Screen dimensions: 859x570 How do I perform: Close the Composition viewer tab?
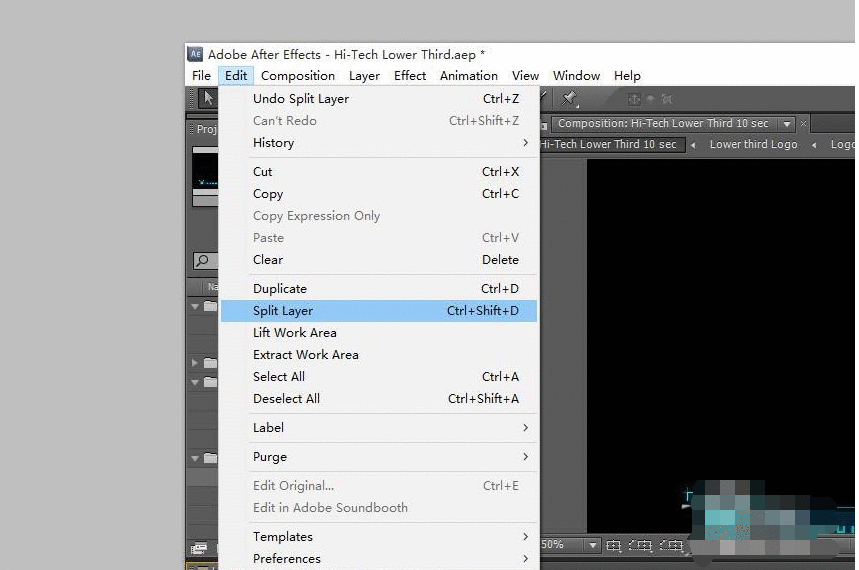(803, 124)
